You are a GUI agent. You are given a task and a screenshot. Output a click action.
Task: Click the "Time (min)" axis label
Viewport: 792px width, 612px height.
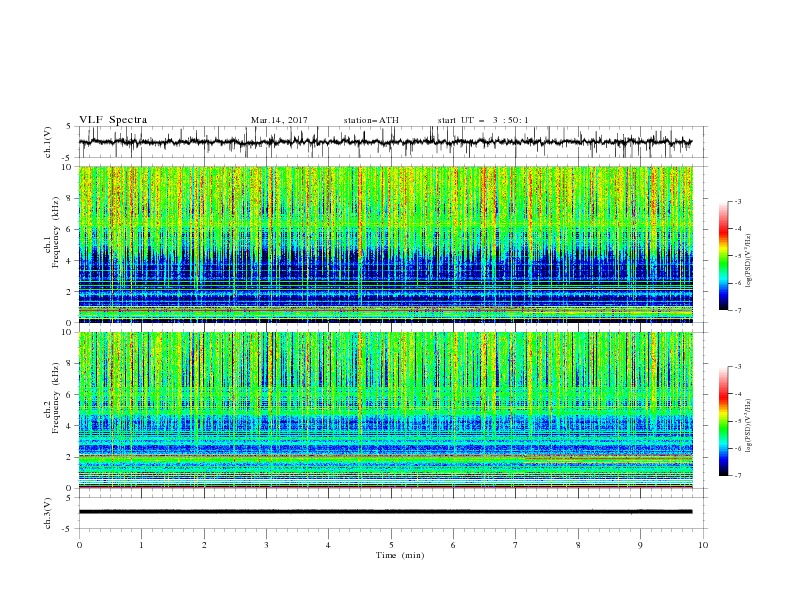[400, 555]
